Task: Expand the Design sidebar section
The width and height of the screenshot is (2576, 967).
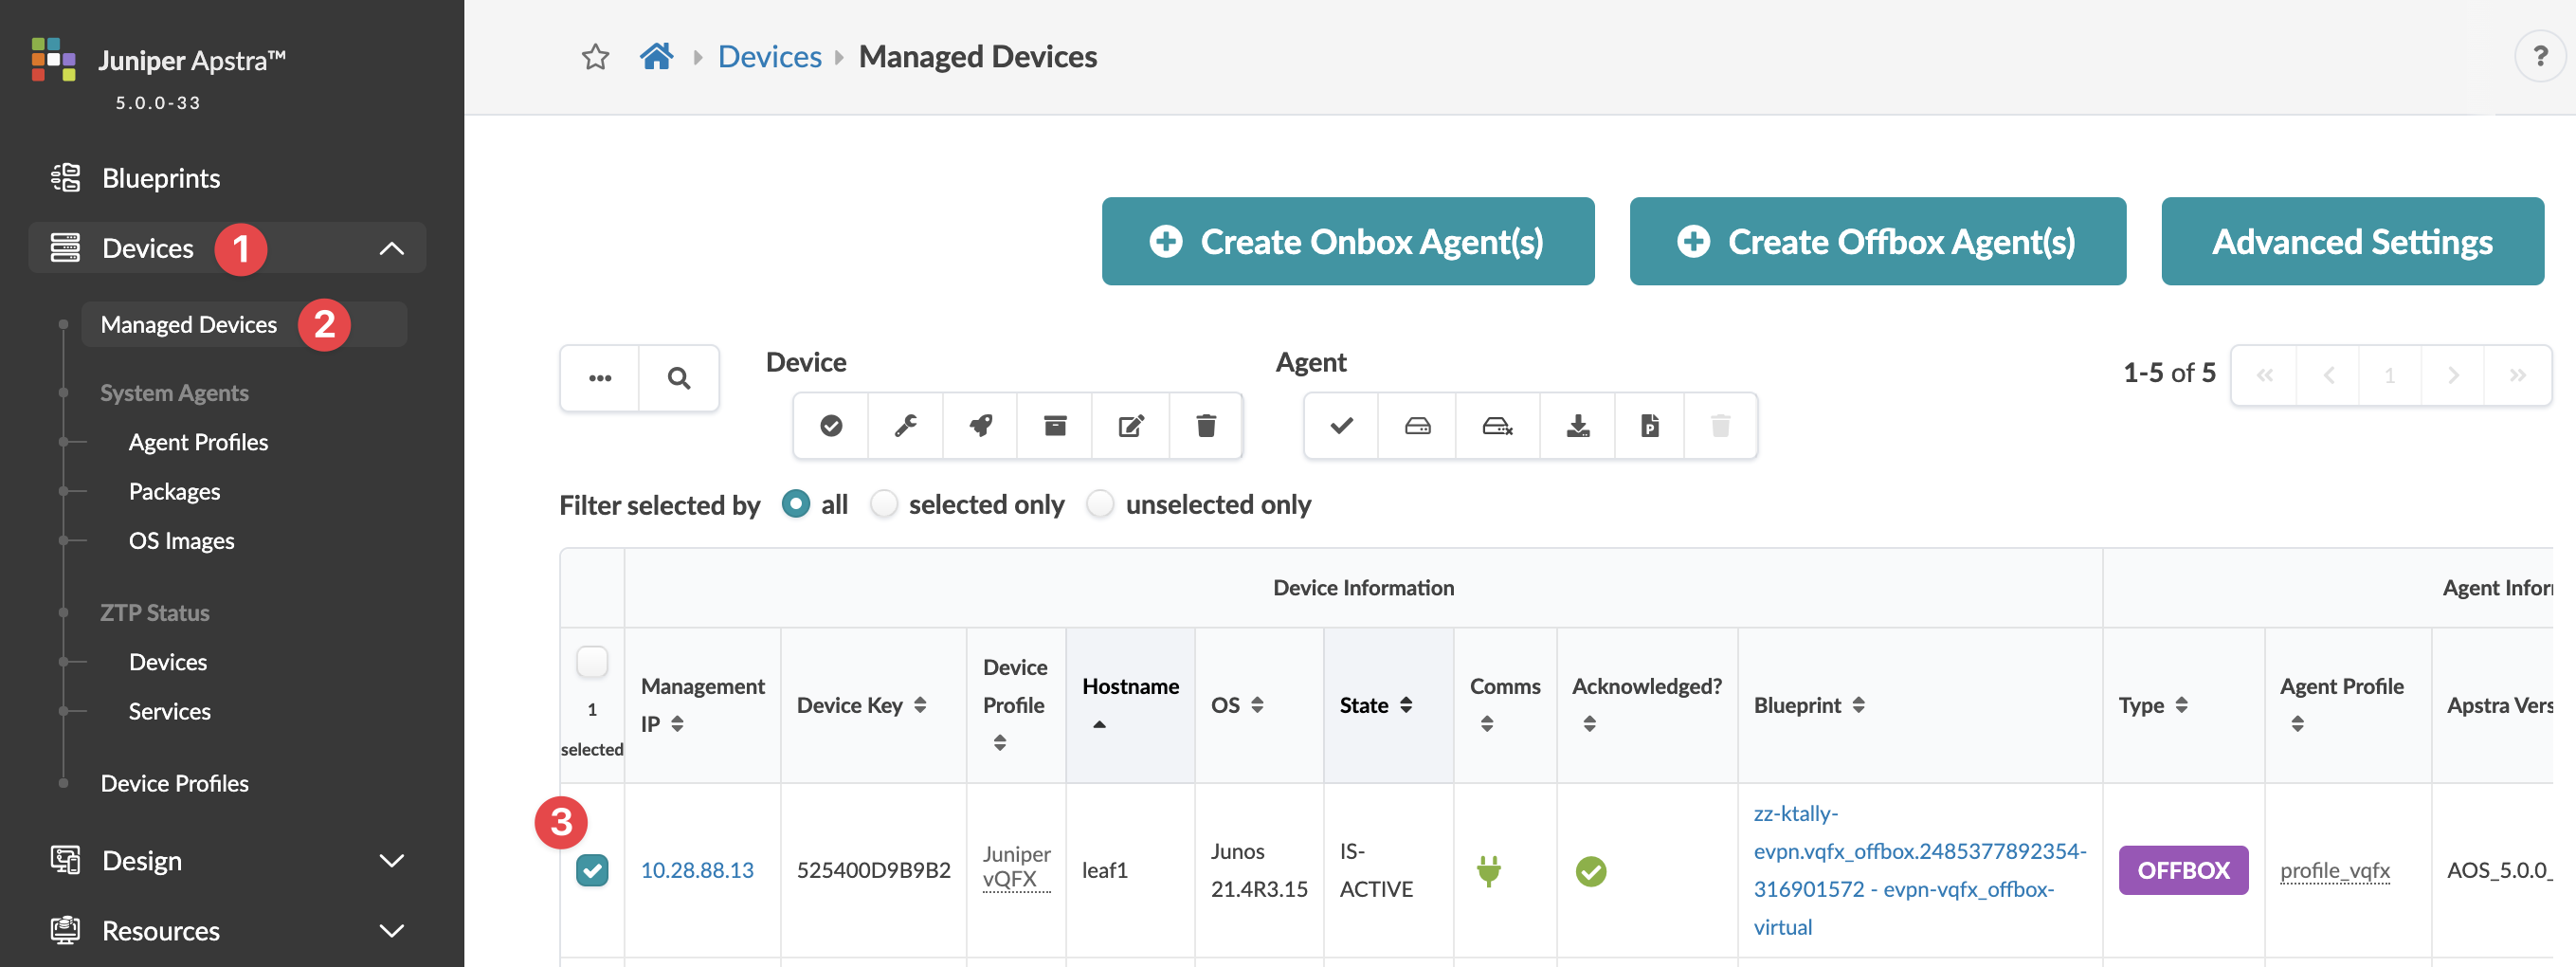Action: click(391, 860)
